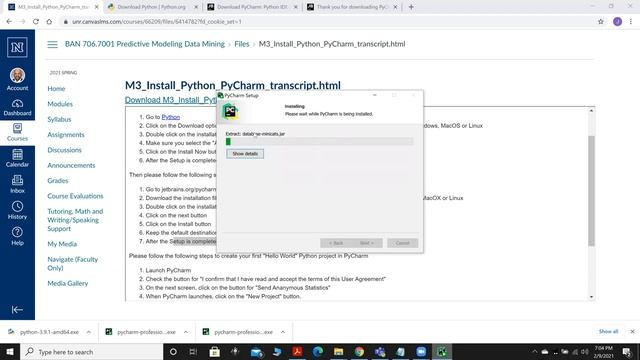Viewport: 640px width, 360px height.
Task: Open Microsoft Edge from taskbar
Action: pyautogui.click(x=318, y=351)
